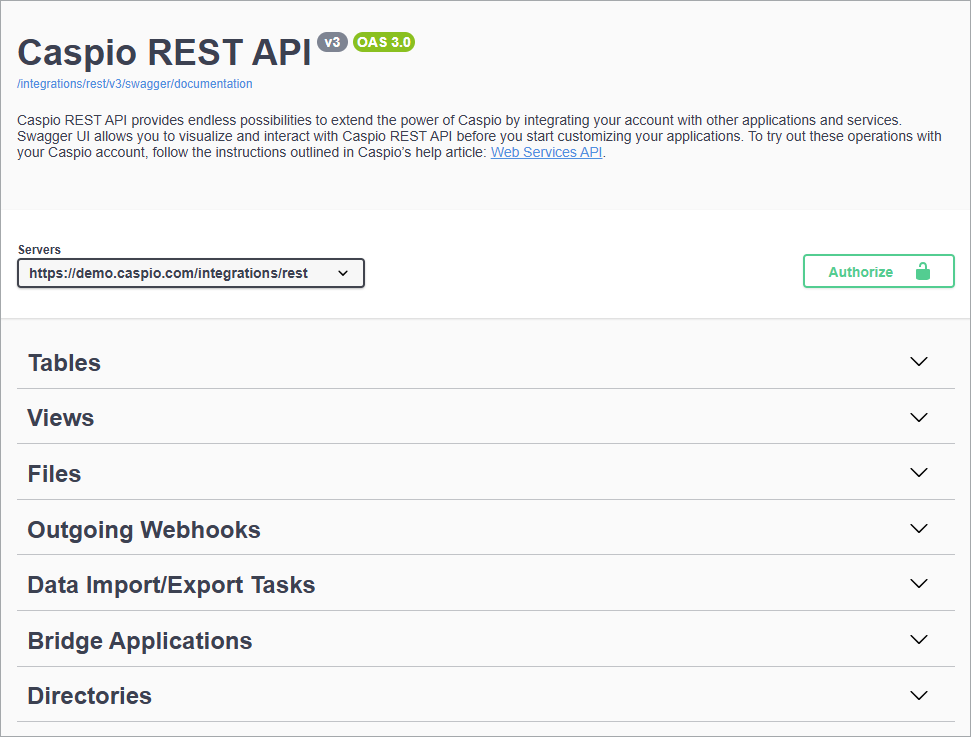Click the Bridge Applications heading
This screenshot has height=737, width=971.
[140, 641]
